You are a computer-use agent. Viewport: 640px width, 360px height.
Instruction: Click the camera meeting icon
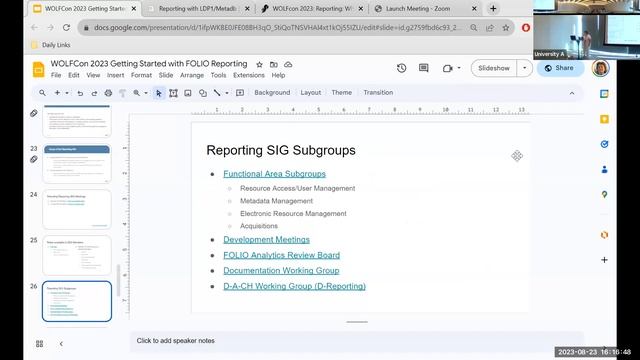(x=447, y=68)
